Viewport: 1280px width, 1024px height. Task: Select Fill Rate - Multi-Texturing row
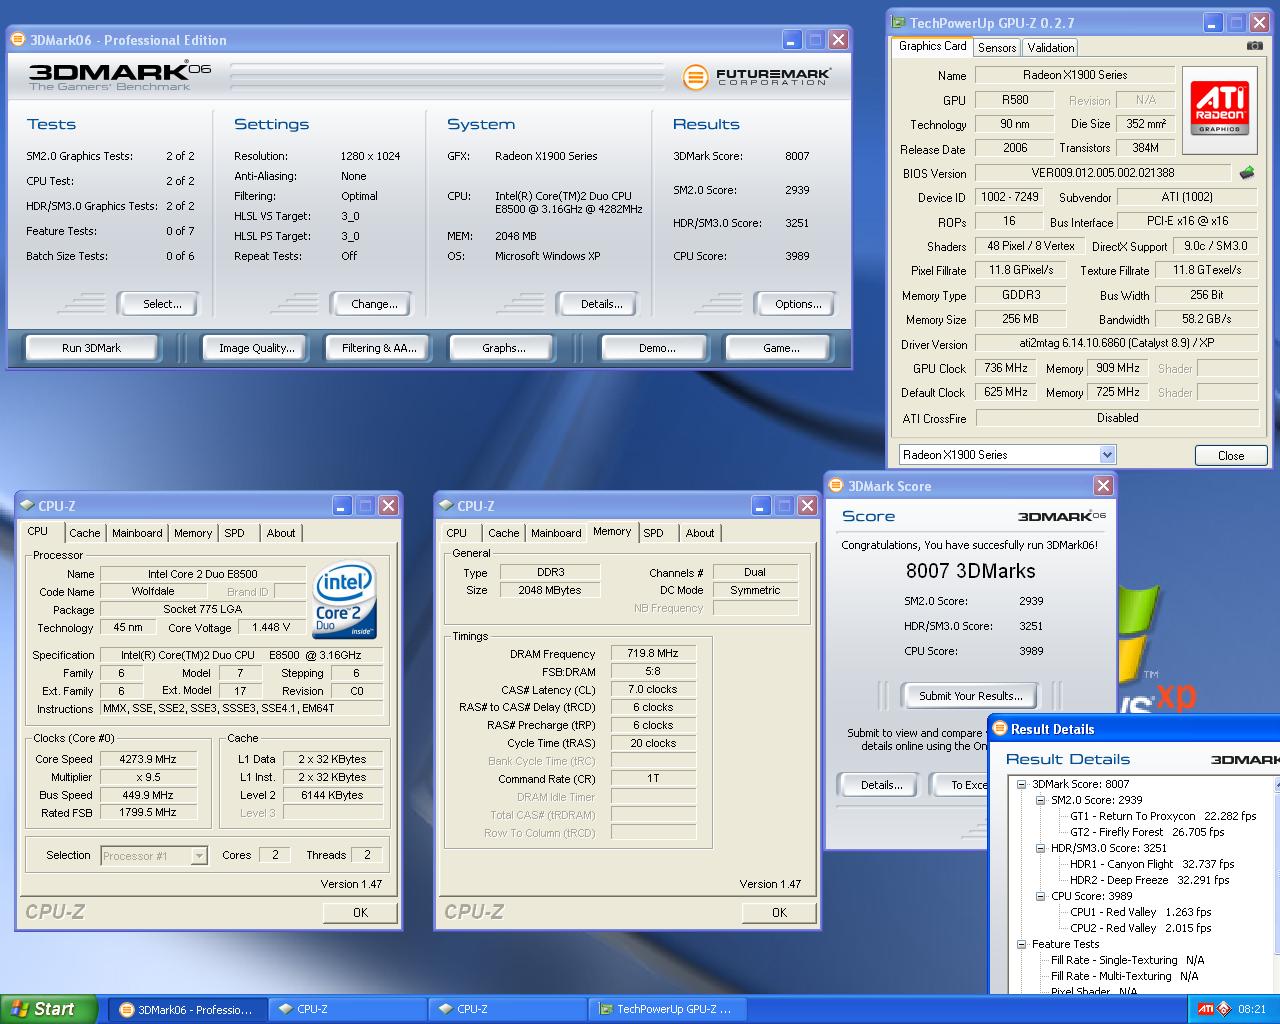[1124, 976]
